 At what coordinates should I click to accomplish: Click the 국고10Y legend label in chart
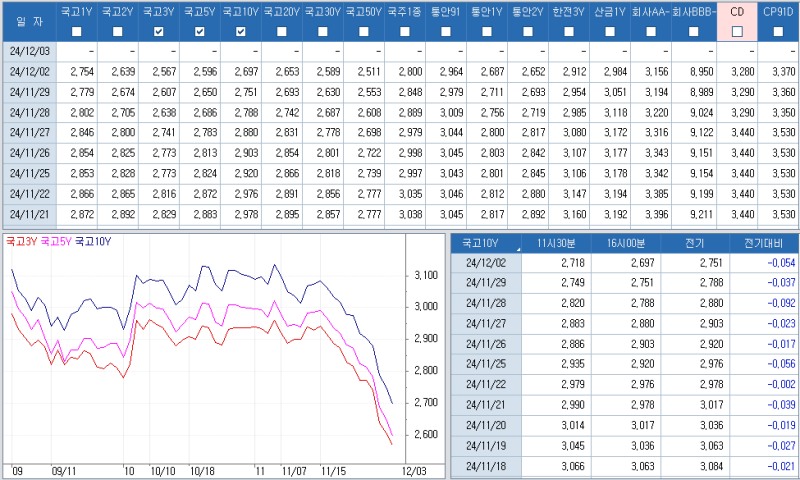coord(93,241)
